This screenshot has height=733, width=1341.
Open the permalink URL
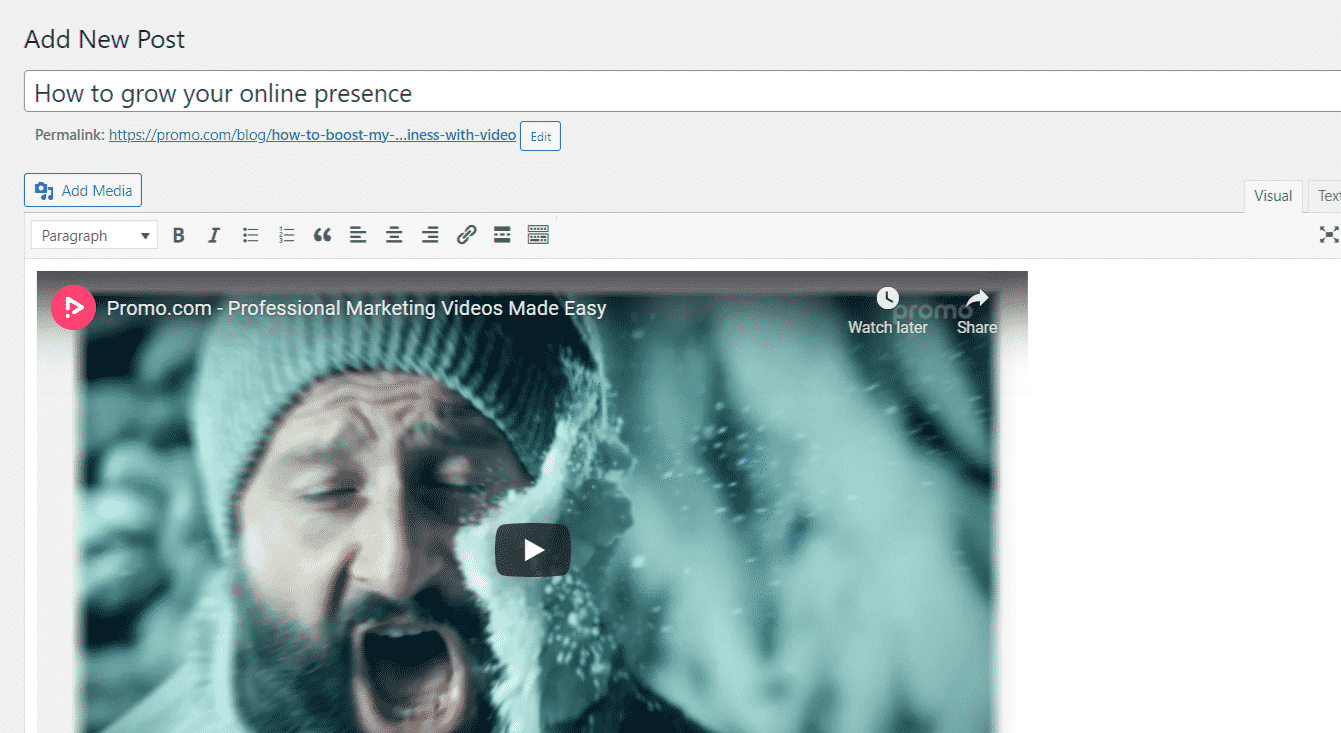[x=311, y=134]
